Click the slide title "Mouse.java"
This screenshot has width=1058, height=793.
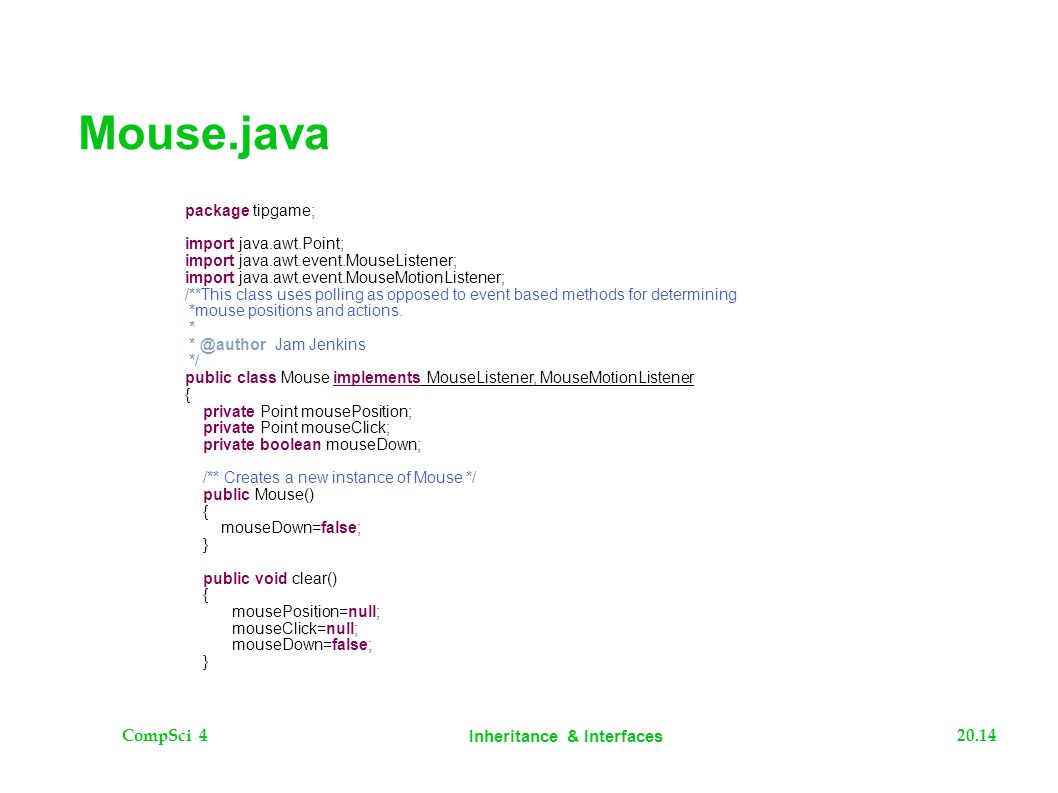[204, 134]
